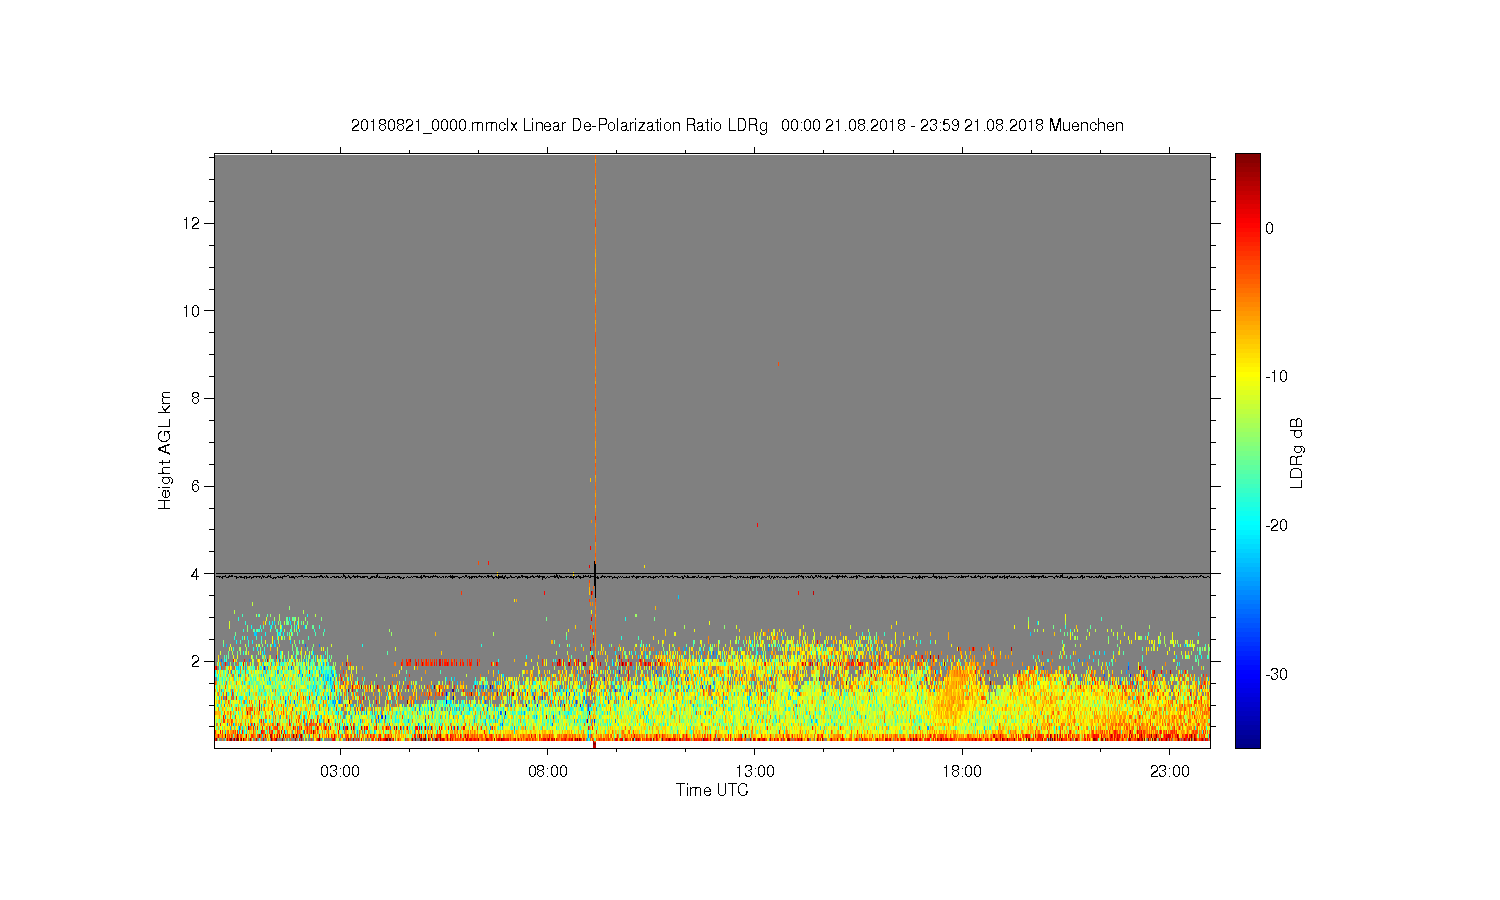This screenshot has height=900, width=1500.
Task: Click the height tick label 2
Action: [x=195, y=661]
